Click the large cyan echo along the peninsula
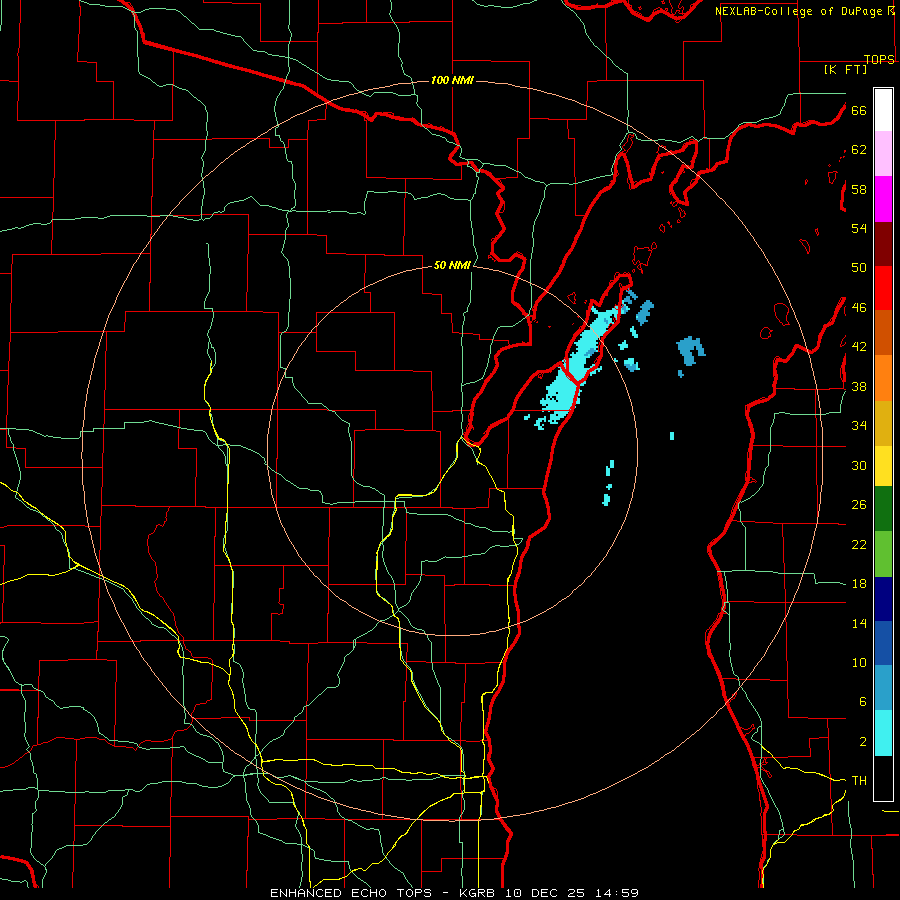 pyautogui.click(x=580, y=362)
